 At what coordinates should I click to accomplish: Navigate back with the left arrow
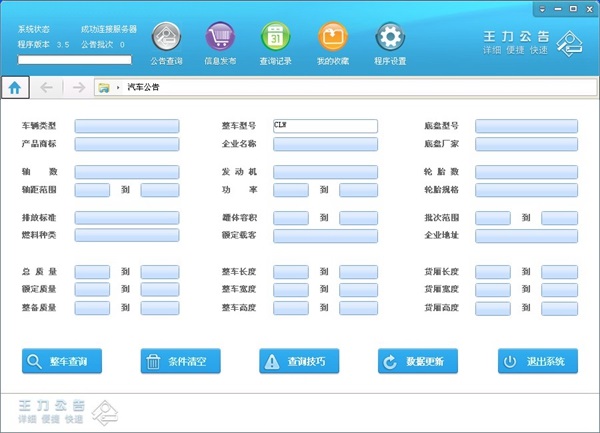point(46,88)
